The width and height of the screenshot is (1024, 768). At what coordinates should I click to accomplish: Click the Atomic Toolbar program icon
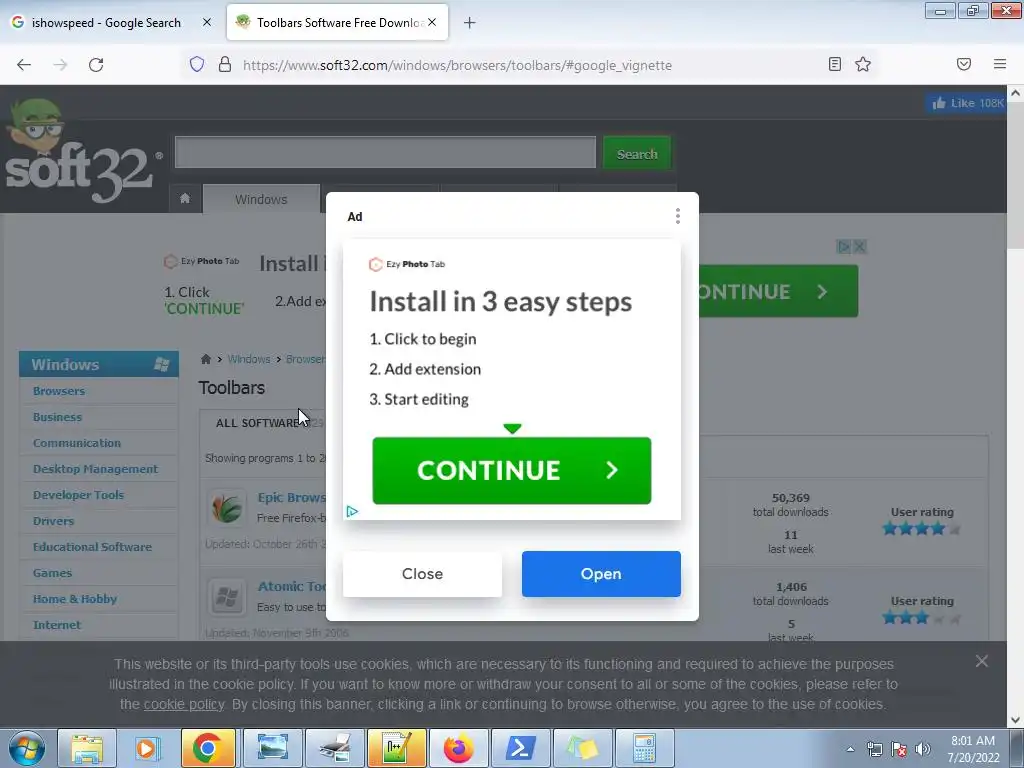click(x=227, y=597)
